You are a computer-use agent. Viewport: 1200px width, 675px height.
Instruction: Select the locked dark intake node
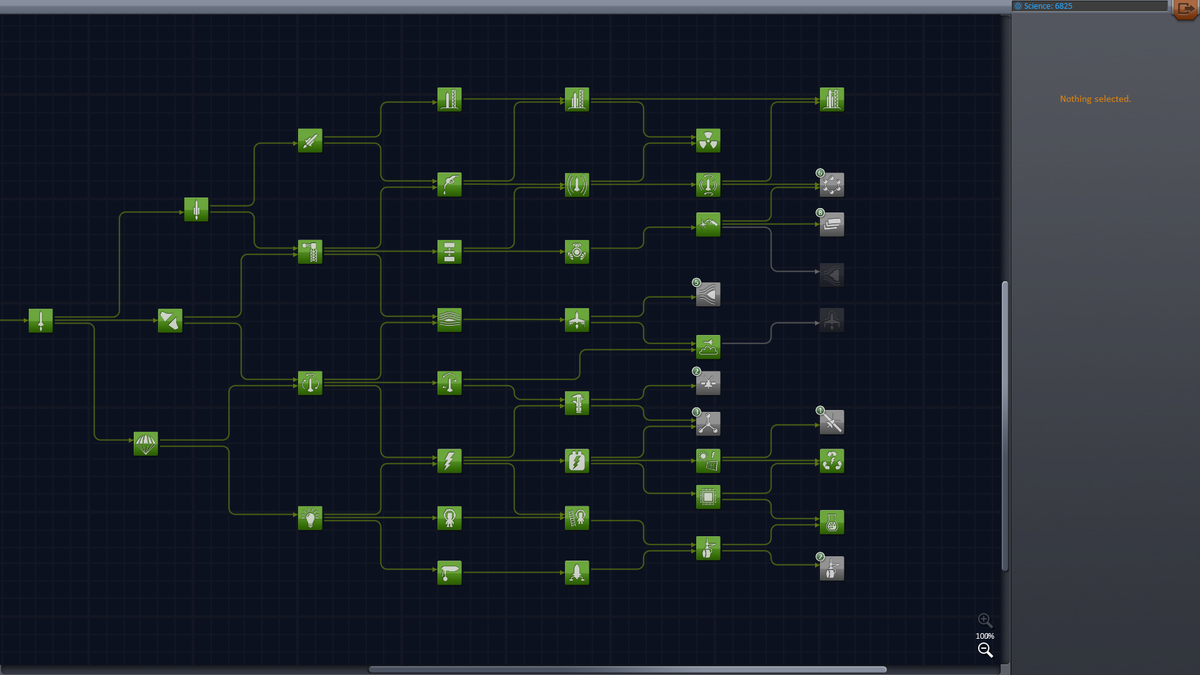click(x=832, y=274)
